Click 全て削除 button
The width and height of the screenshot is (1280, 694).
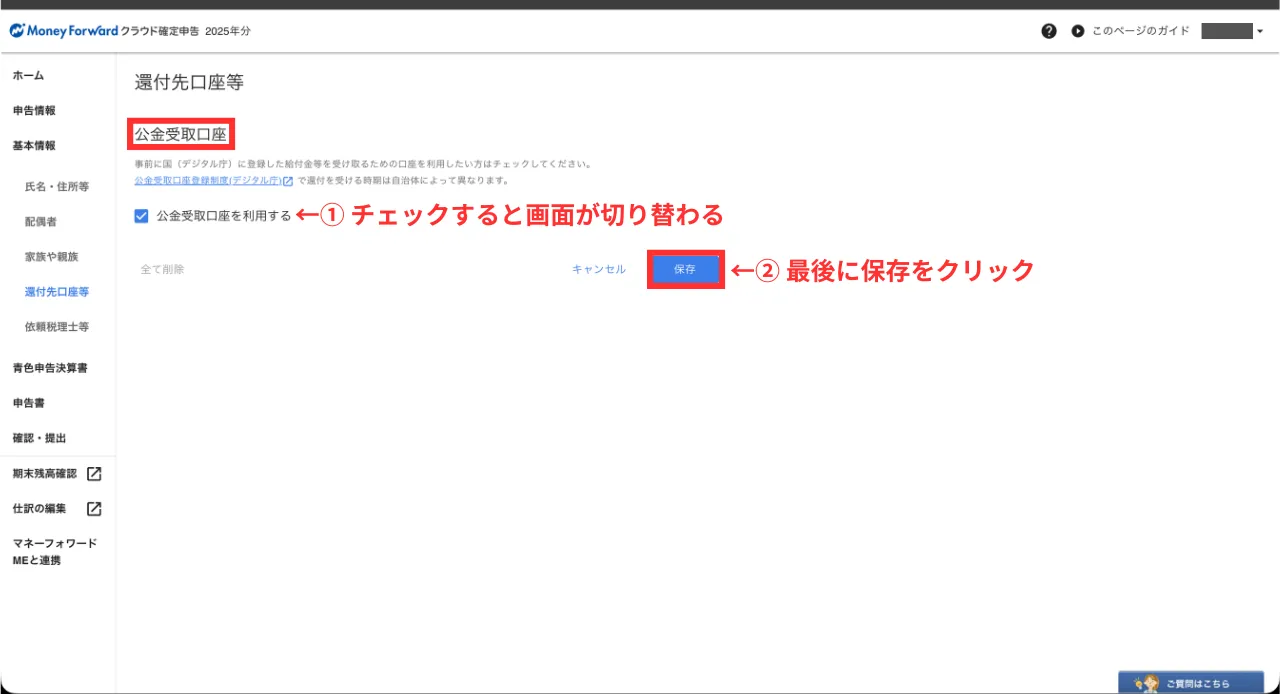pos(162,270)
